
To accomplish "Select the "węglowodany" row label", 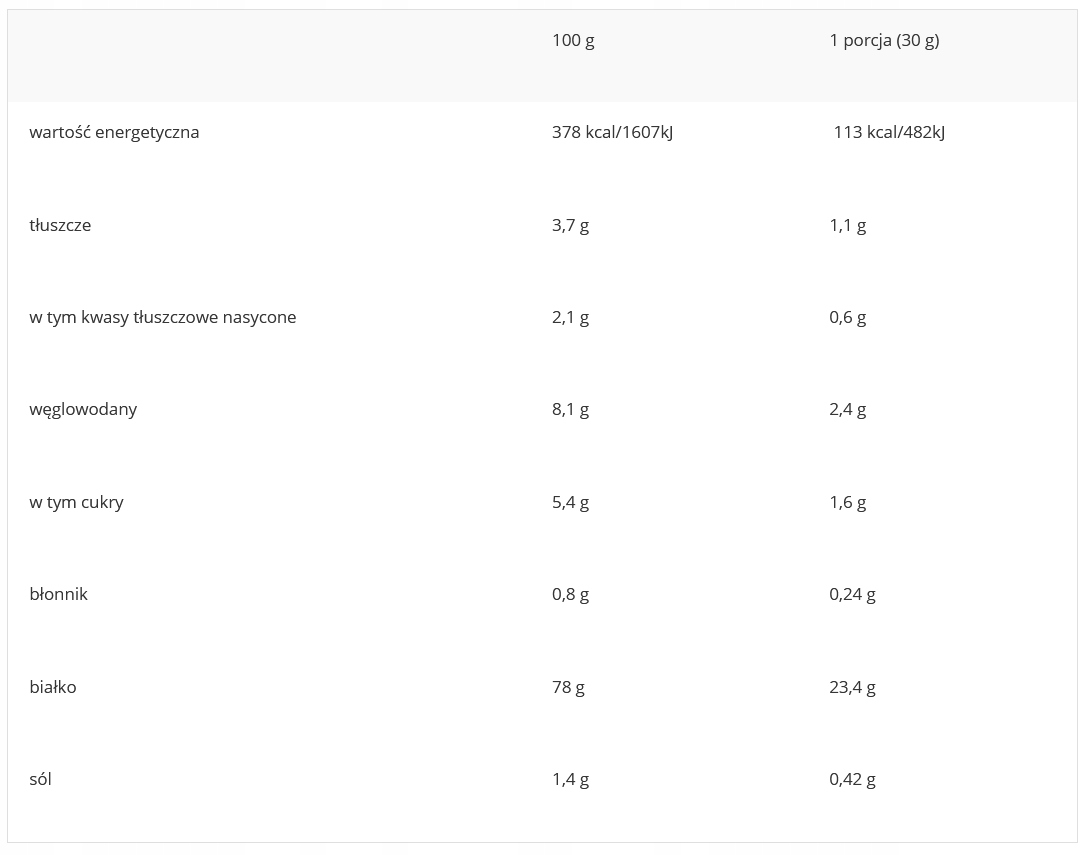I will pyautogui.click(x=83, y=410).
